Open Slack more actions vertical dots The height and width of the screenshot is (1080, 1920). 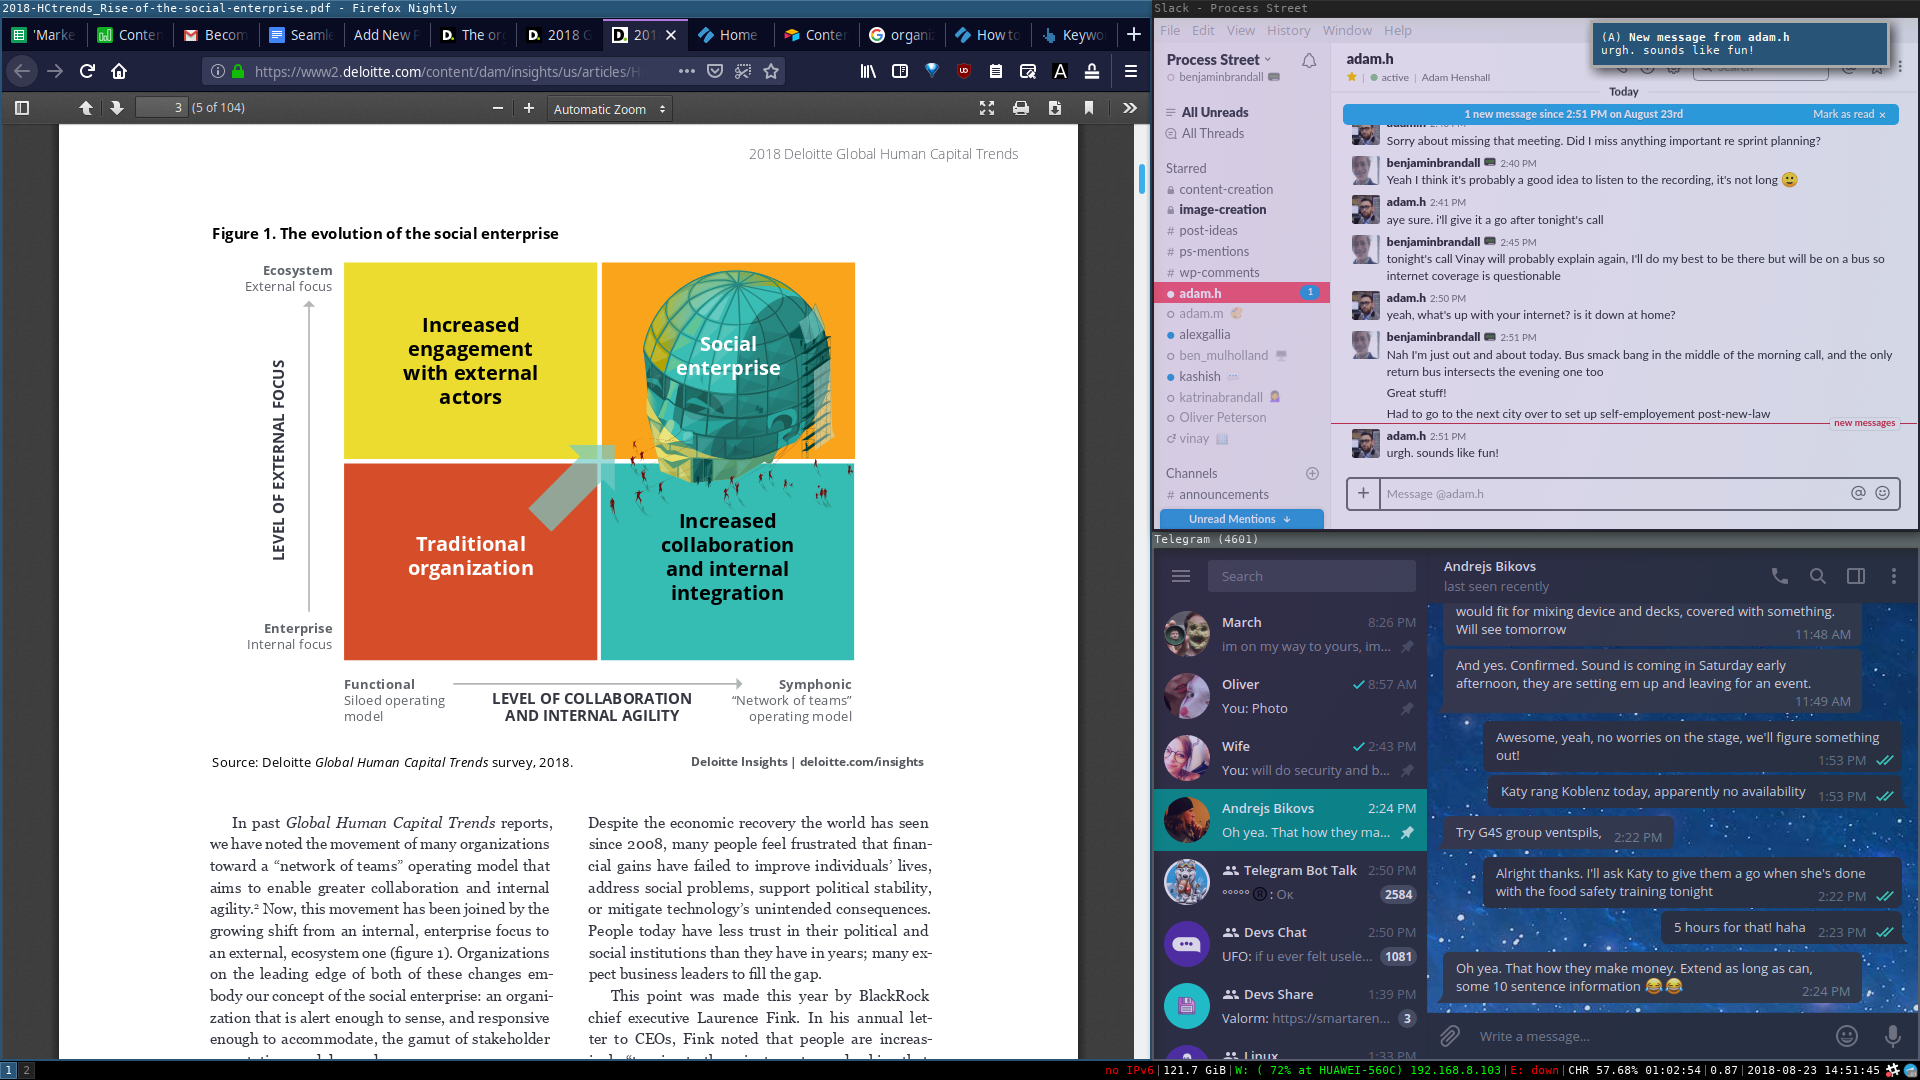[1899, 66]
